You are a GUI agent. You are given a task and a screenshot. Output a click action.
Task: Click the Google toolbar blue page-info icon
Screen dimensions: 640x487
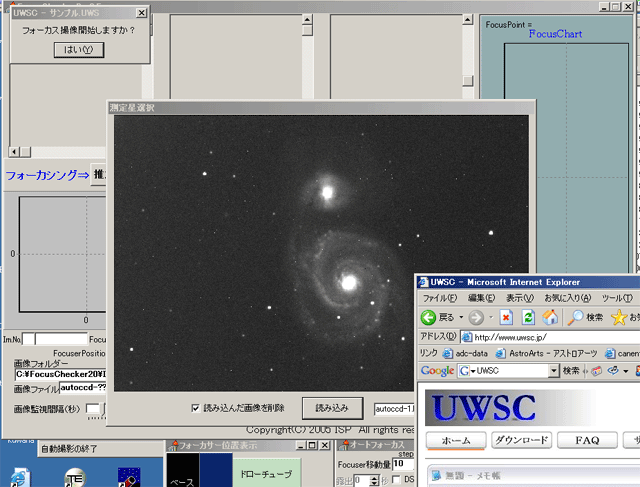pos(613,371)
